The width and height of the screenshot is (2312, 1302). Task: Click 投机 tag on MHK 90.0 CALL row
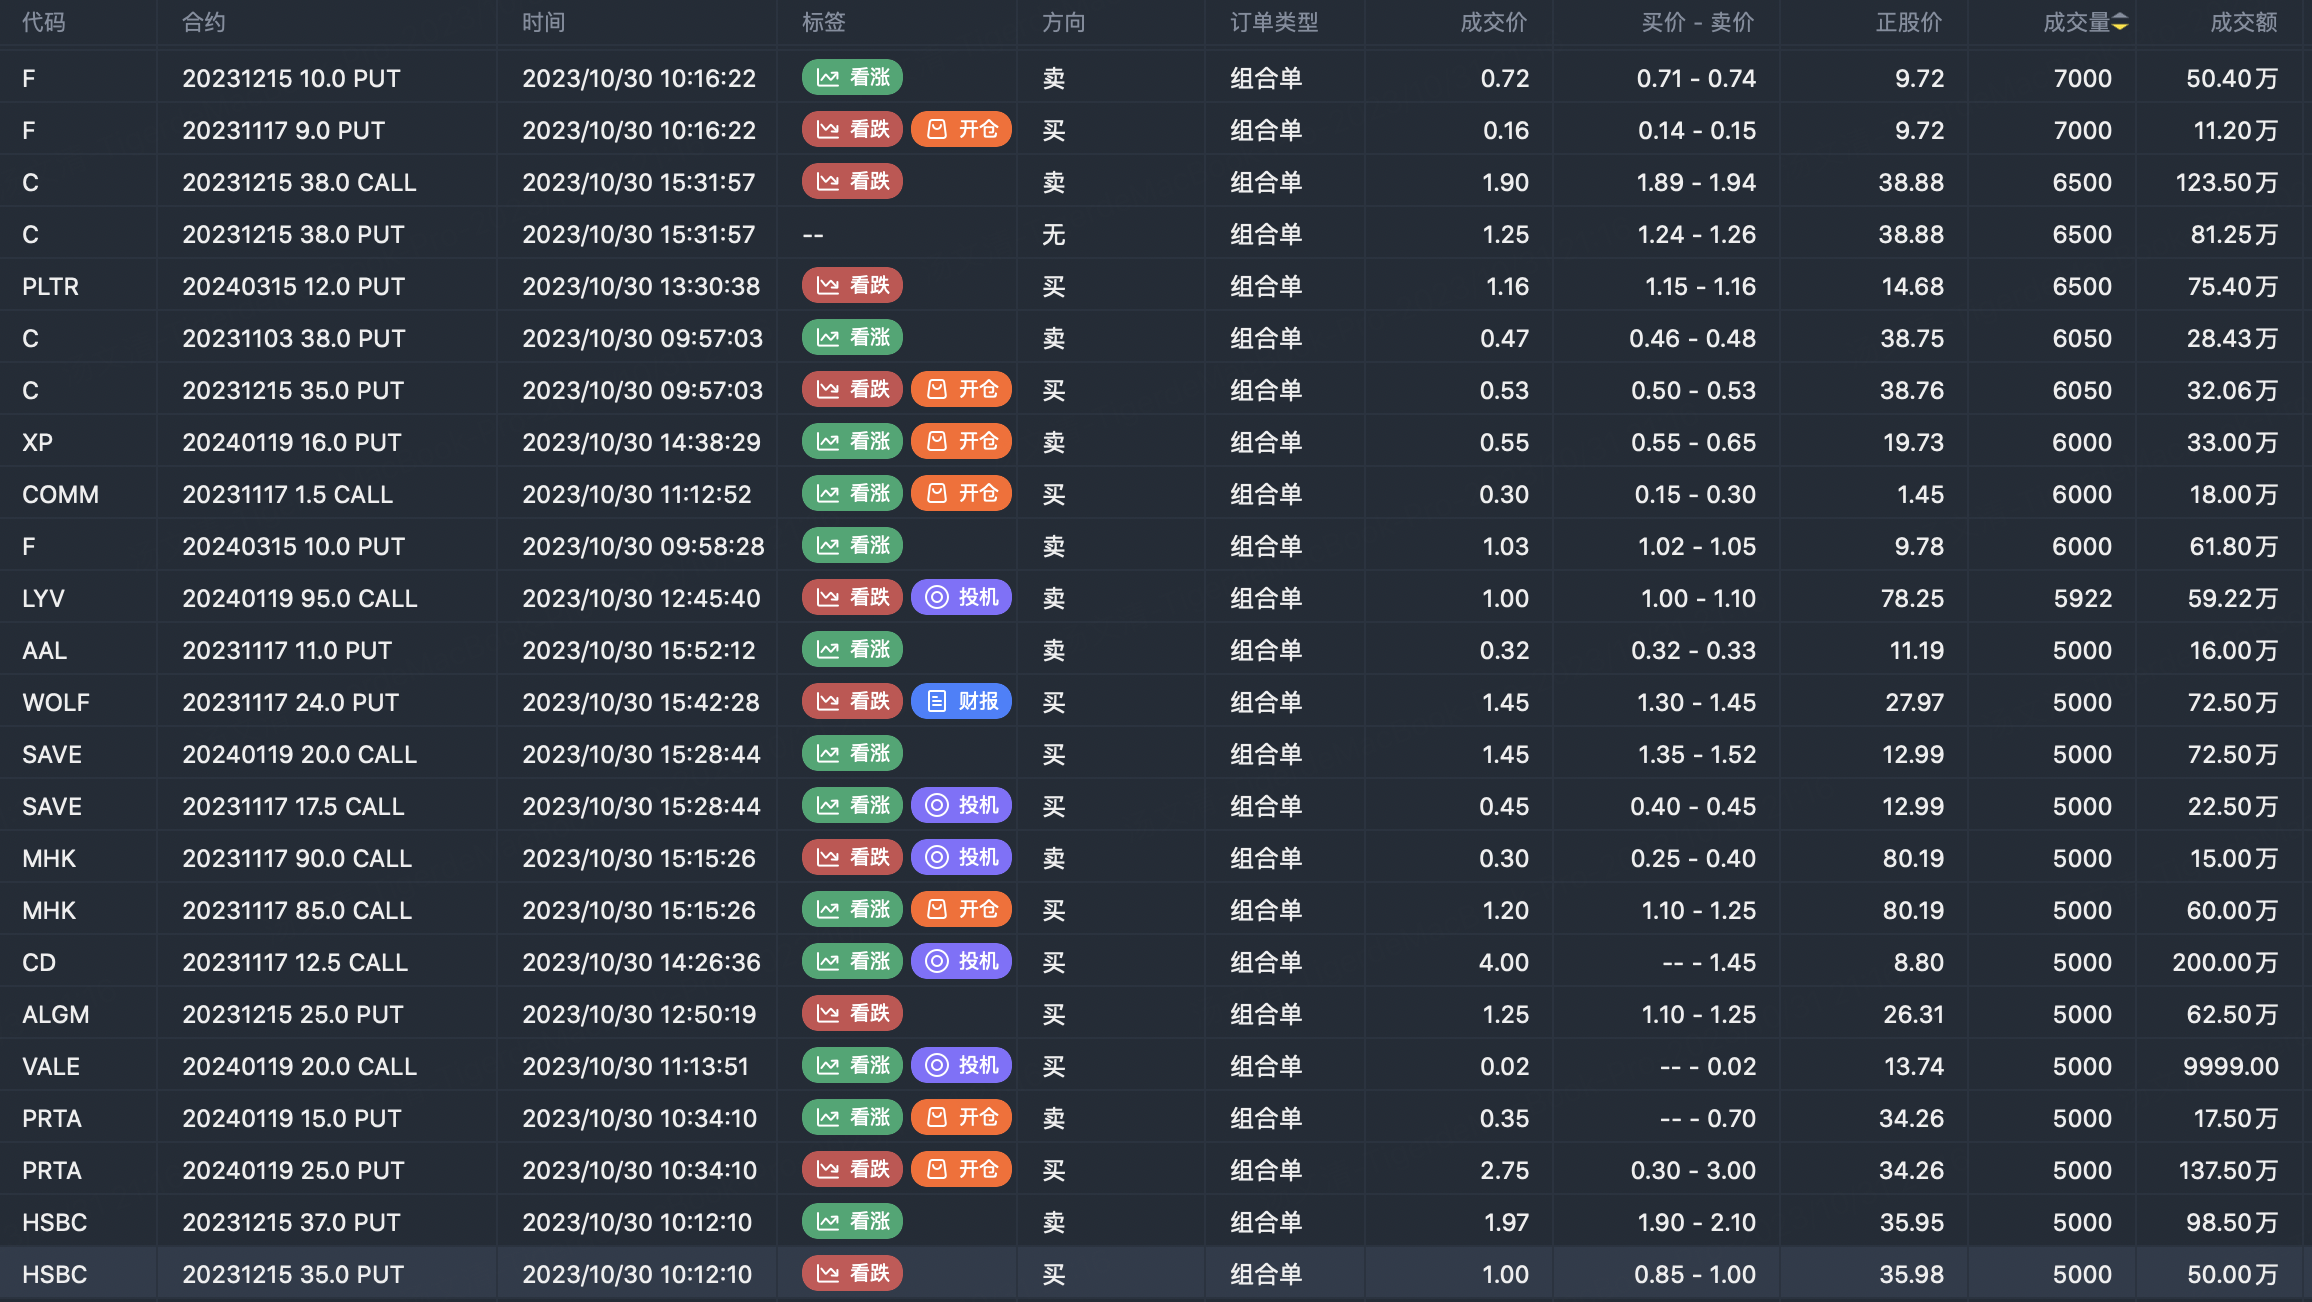click(961, 858)
